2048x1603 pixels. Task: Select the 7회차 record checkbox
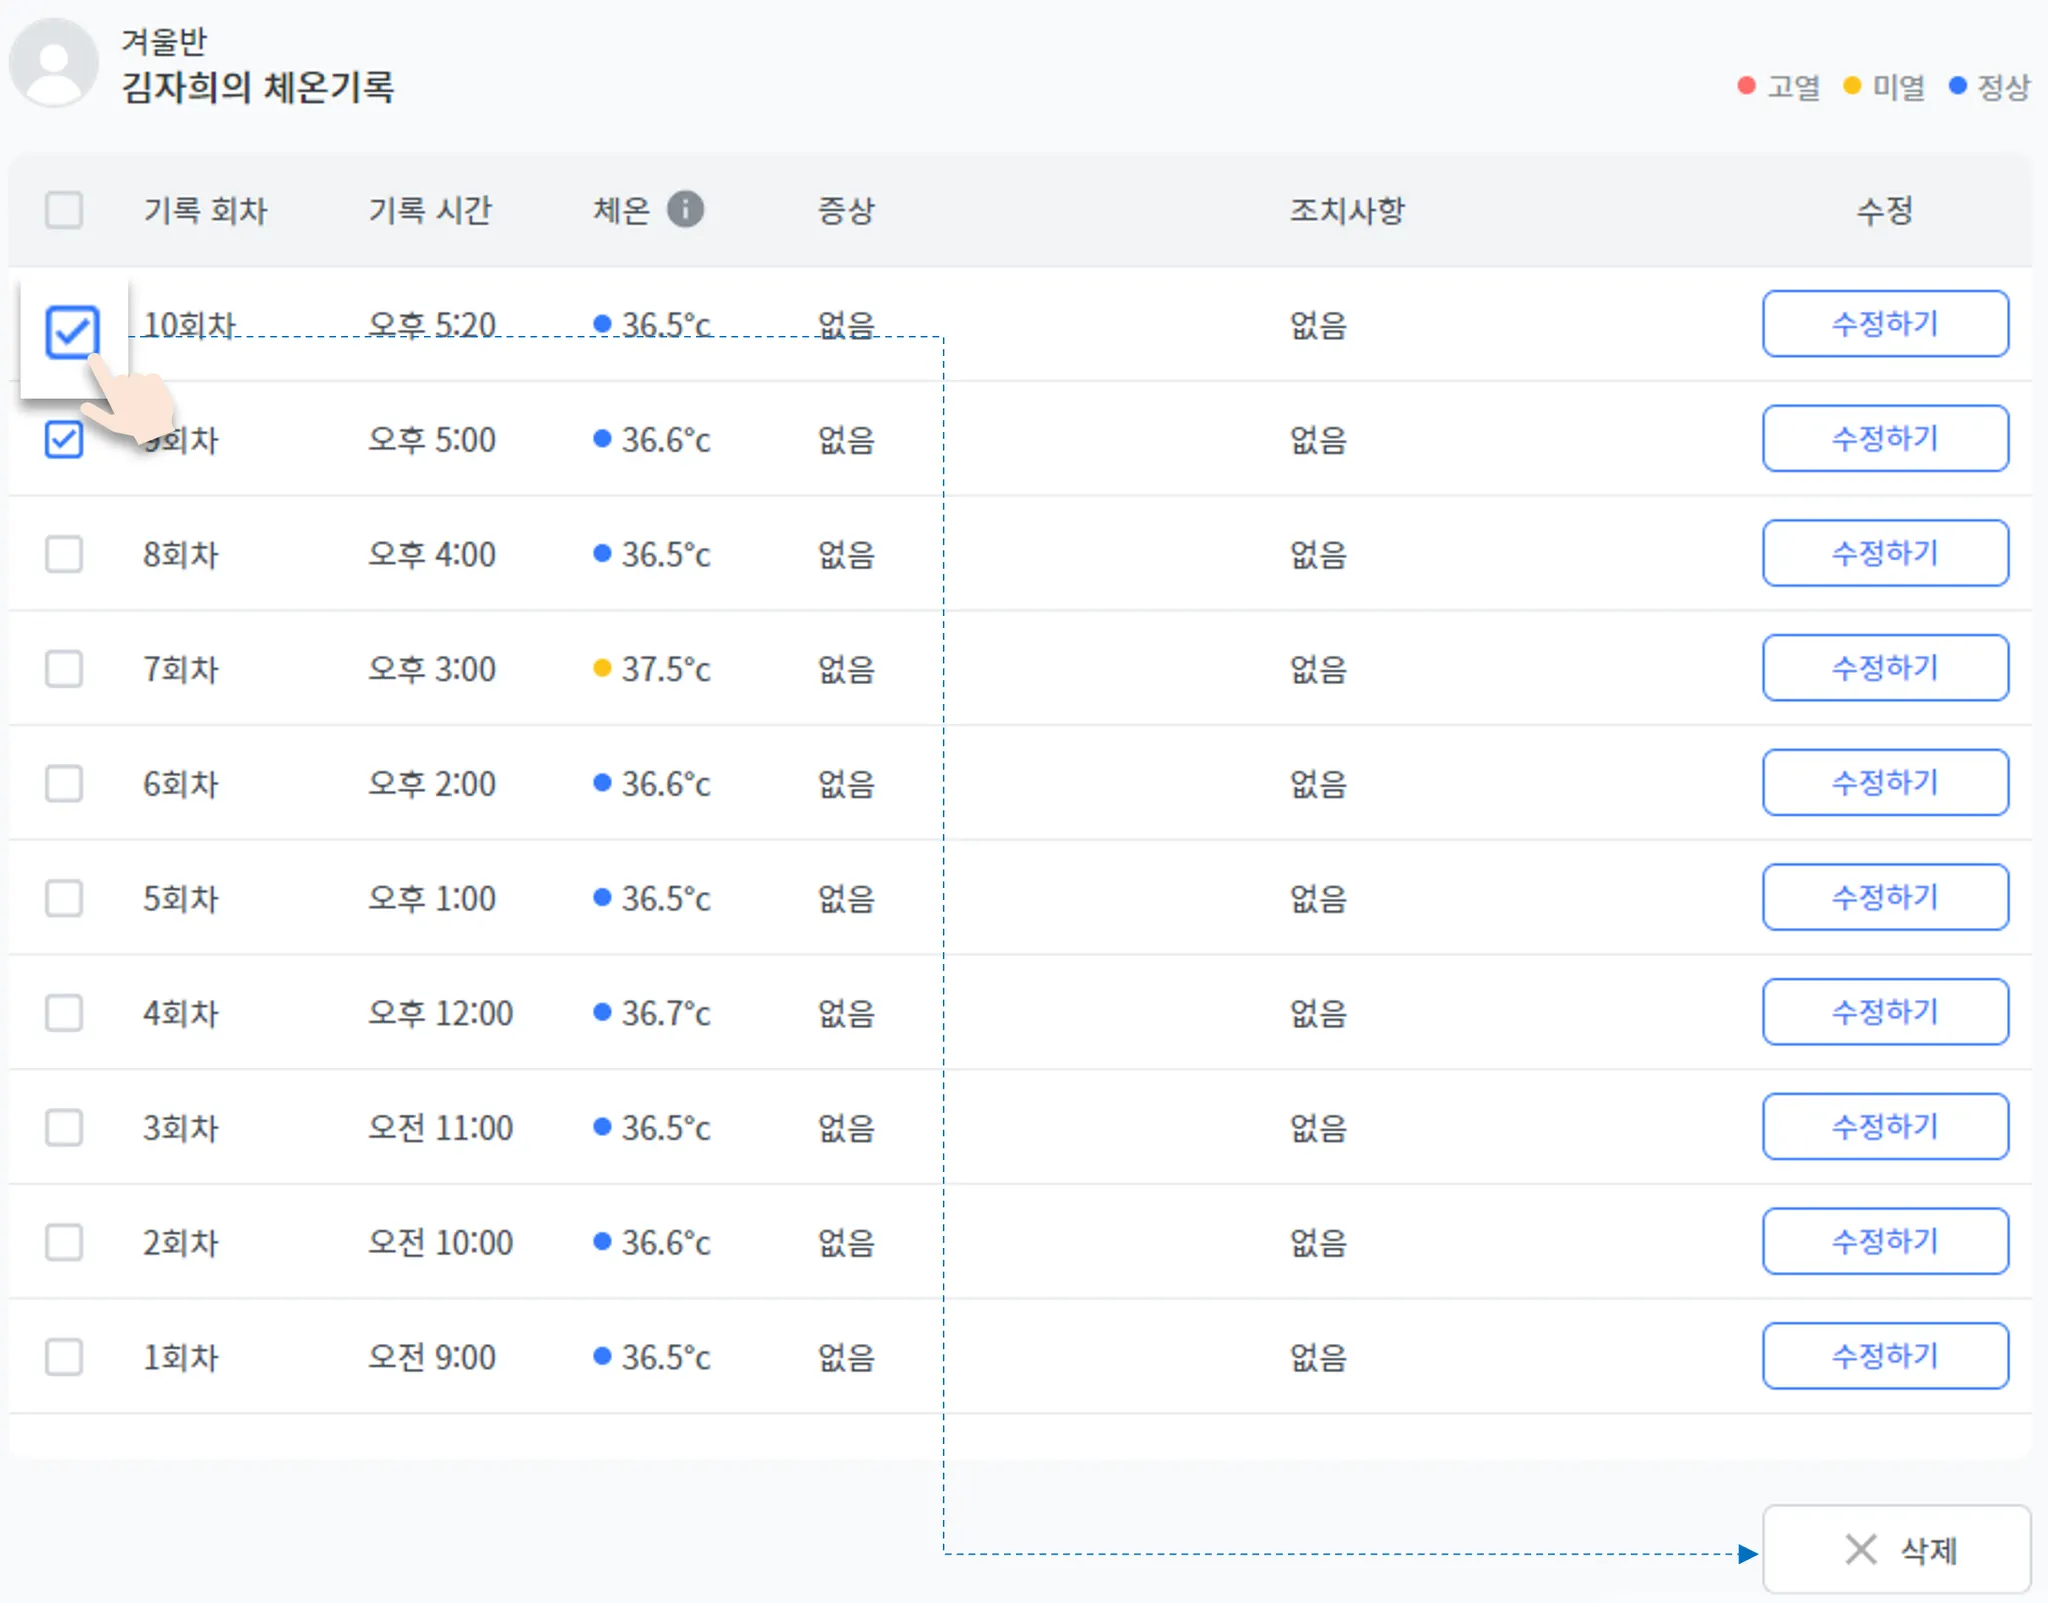(x=64, y=669)
